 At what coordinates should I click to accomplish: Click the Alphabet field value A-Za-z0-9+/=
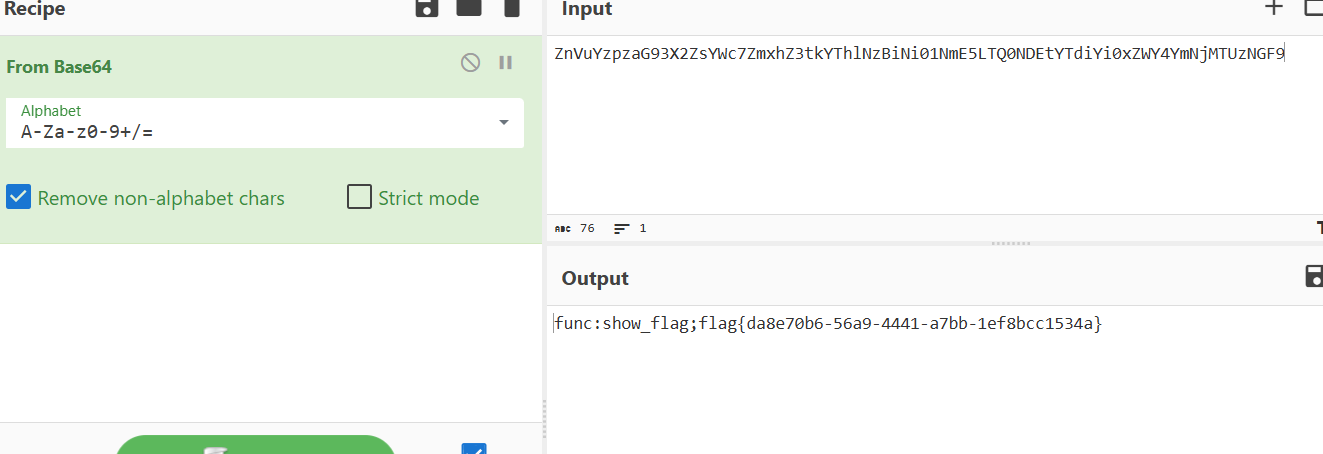click(87, 132)
